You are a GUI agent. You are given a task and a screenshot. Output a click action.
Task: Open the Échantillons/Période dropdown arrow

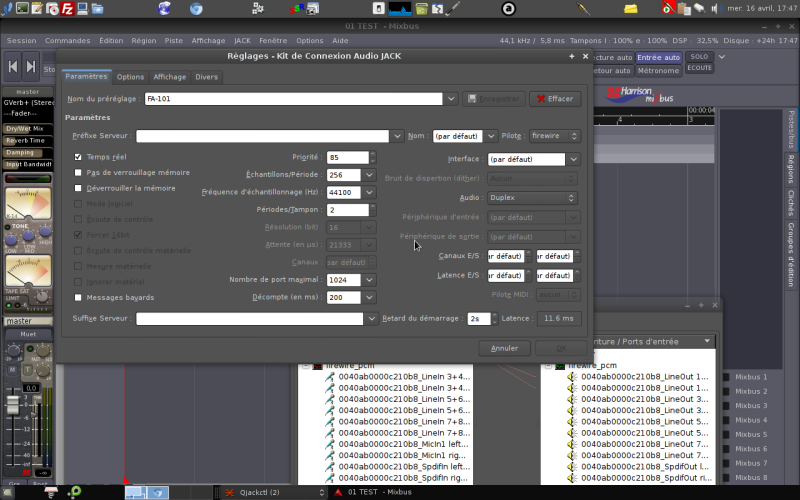coord(371,175)
